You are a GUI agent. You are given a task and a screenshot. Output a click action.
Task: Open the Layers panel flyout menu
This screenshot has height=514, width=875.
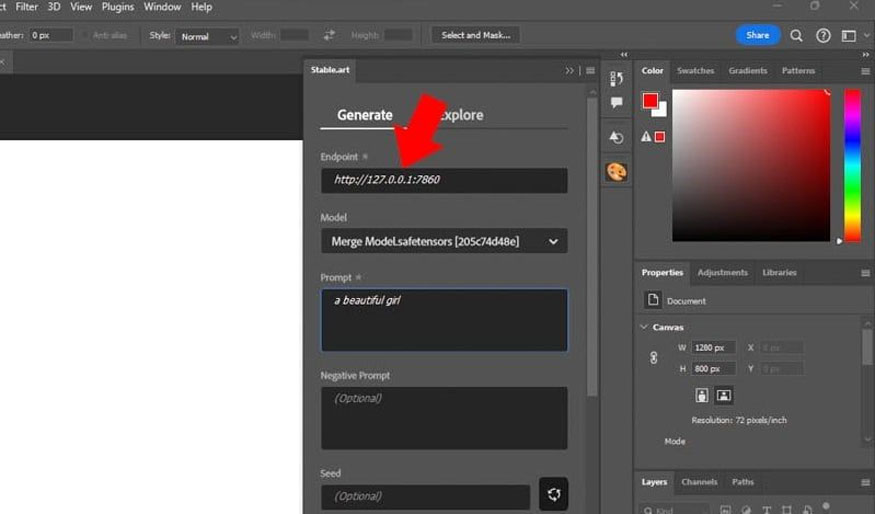(x=865, y=482)
